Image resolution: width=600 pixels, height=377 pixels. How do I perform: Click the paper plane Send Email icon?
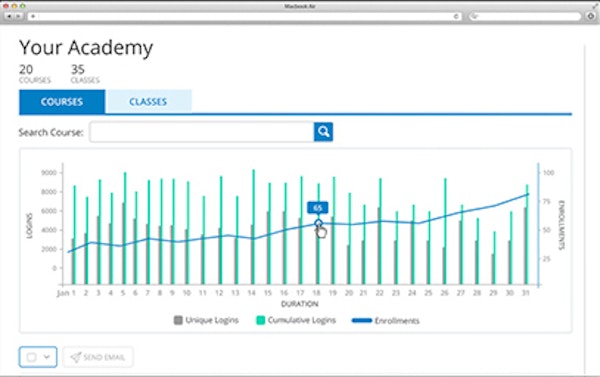75,357
